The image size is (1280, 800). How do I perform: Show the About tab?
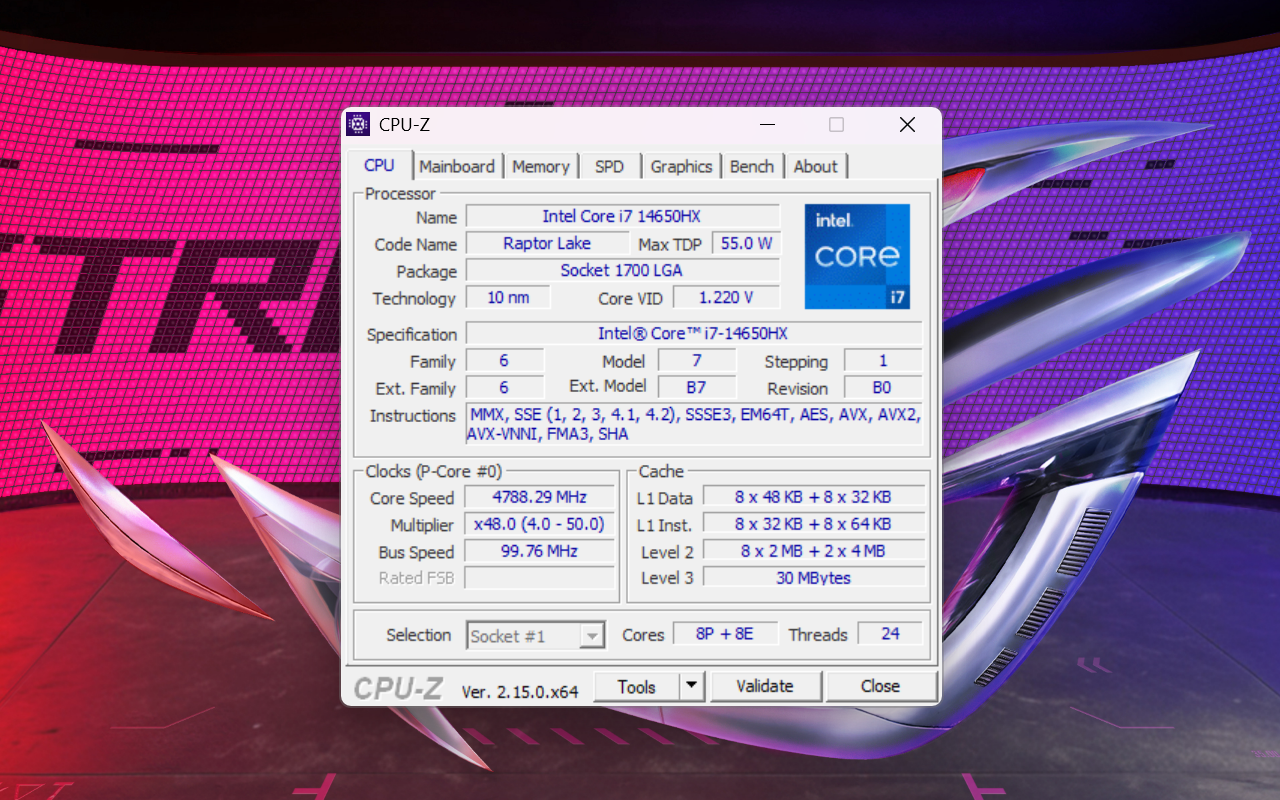point(815,167)
